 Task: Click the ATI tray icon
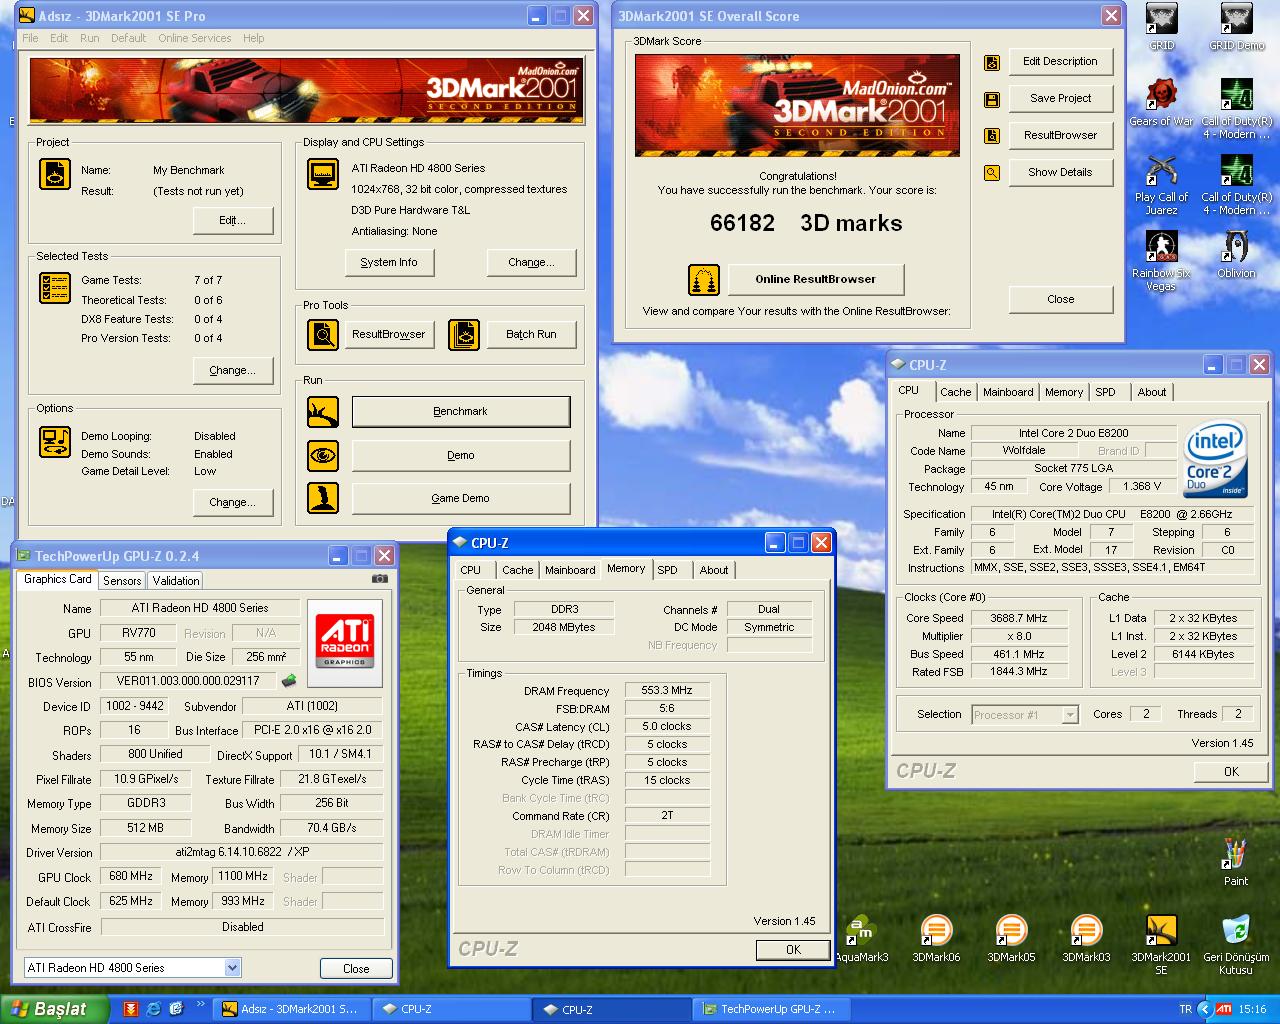(1224, 1009)
